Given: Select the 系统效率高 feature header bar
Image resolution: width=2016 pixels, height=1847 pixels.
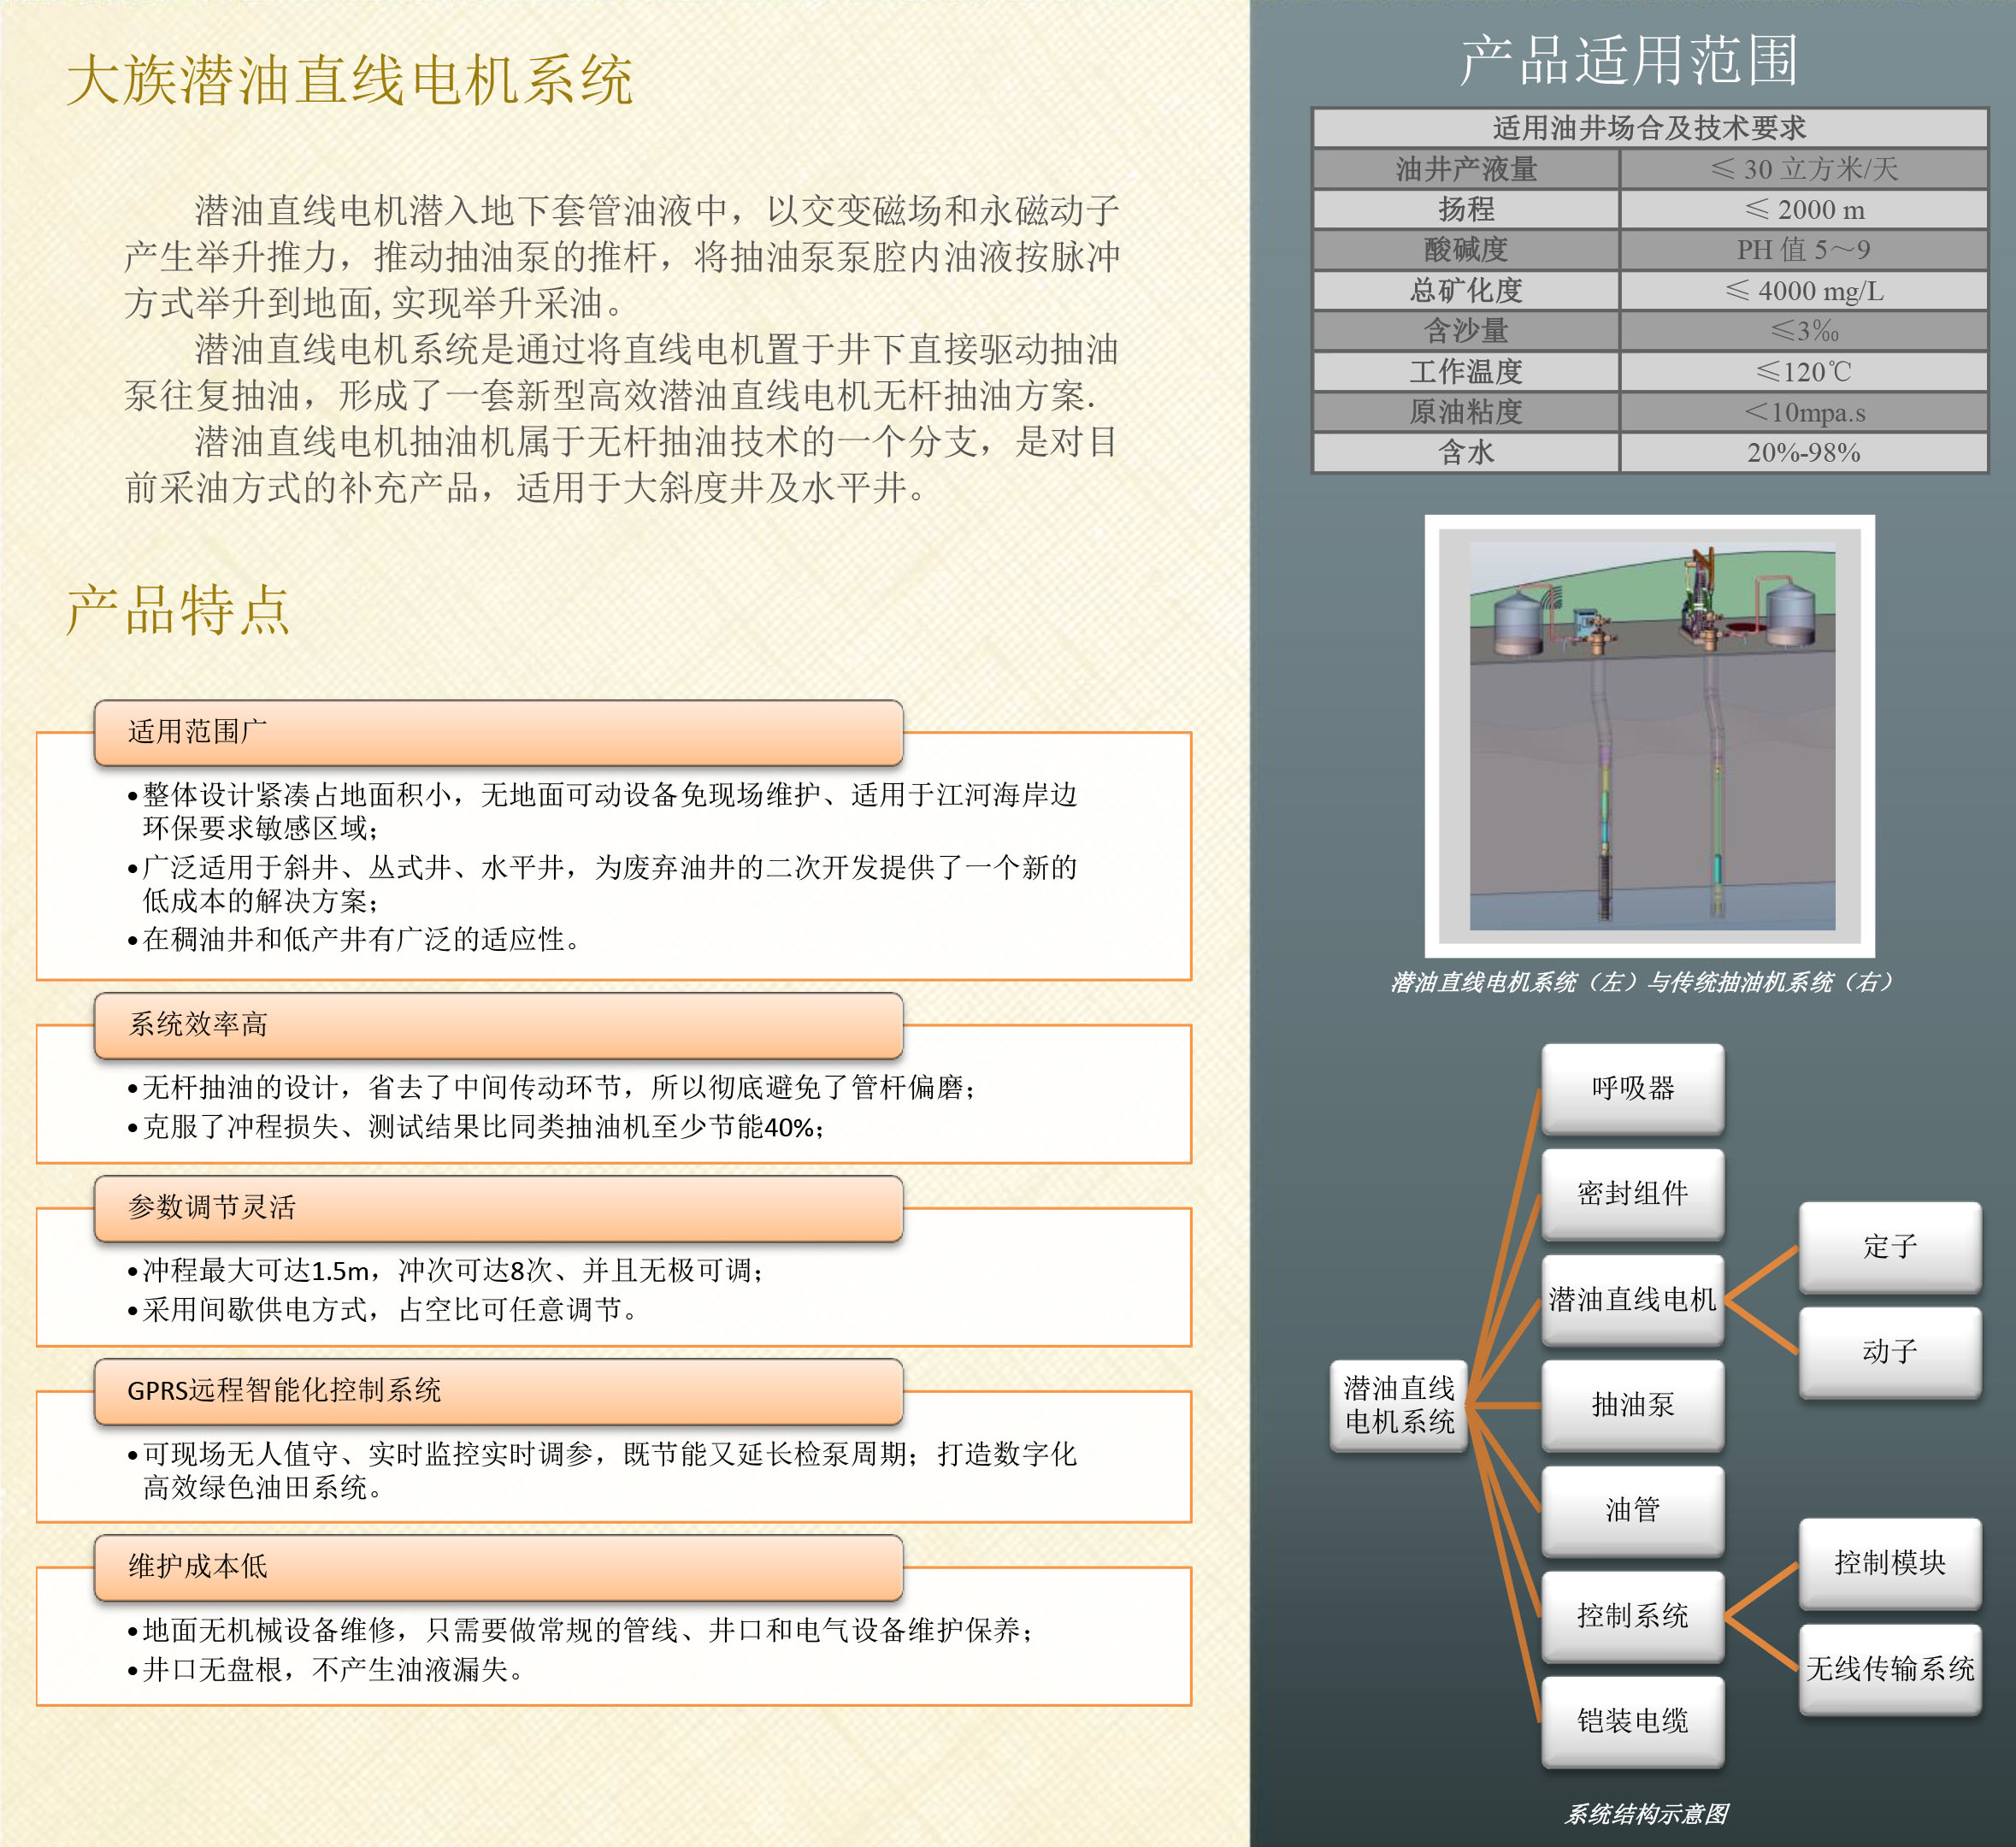Looking at the screenshot, I should point(499,1025).
